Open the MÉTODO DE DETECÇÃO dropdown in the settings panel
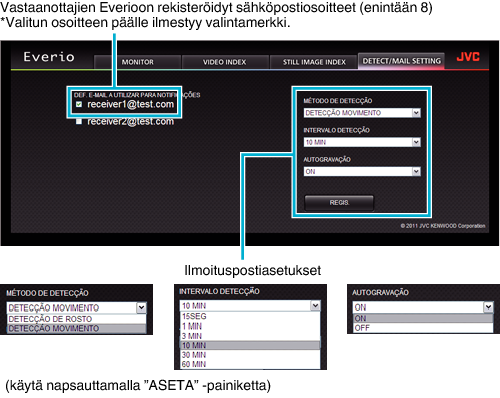Image resolution: width=500 pixels, height=398 pixels. (x=362, y=113)
